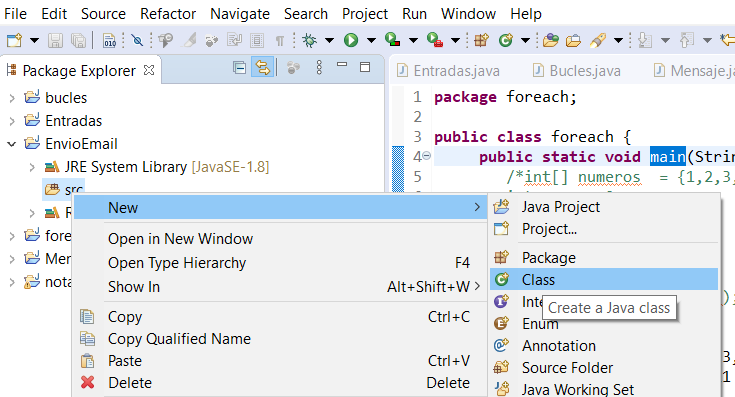The image size is (735, 397).
Task: Click the Open Task folder toolbar icon
Action: (x=573, y=41)
